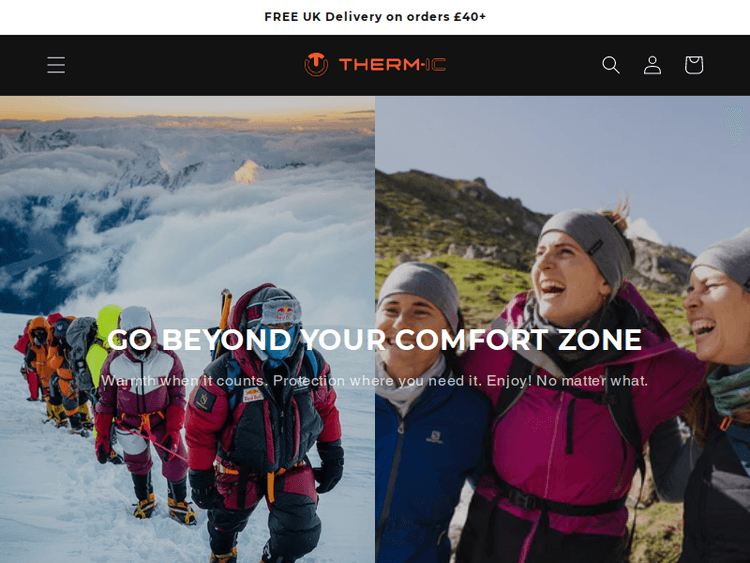Click the orange Therm-ic power symbol logo

coord(316,64)
